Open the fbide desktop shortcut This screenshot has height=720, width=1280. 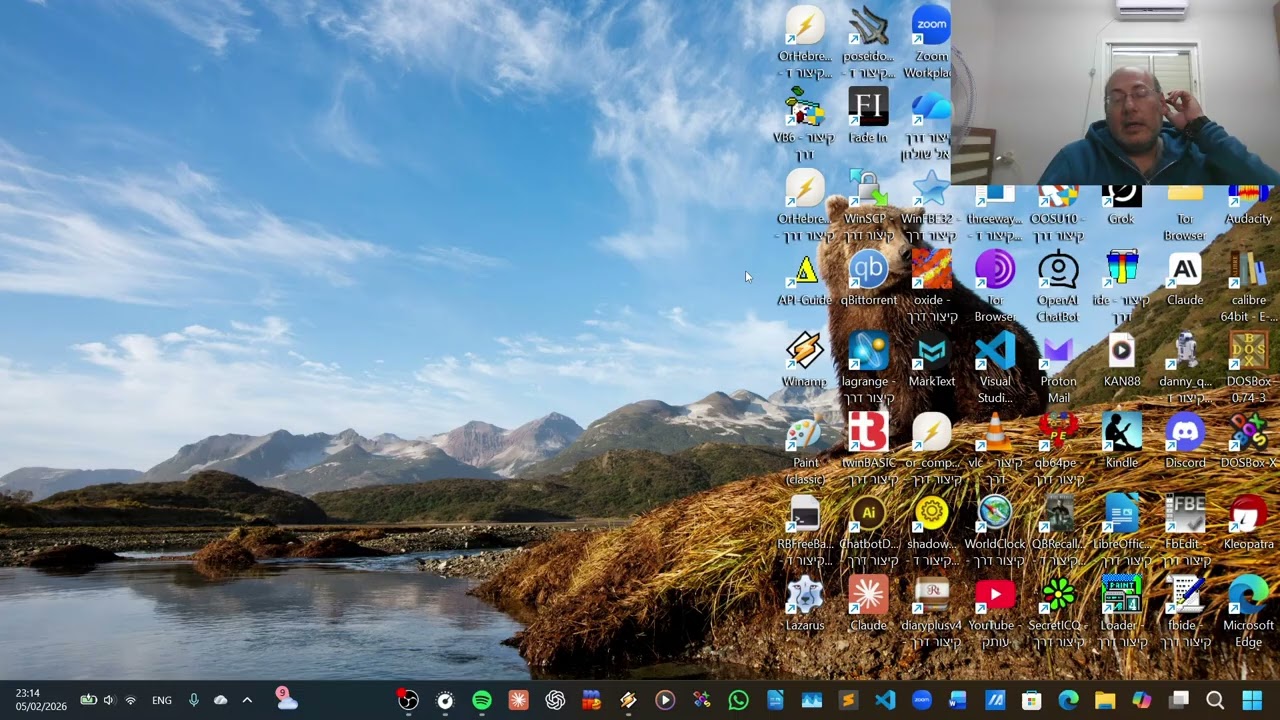[1185, 610]
